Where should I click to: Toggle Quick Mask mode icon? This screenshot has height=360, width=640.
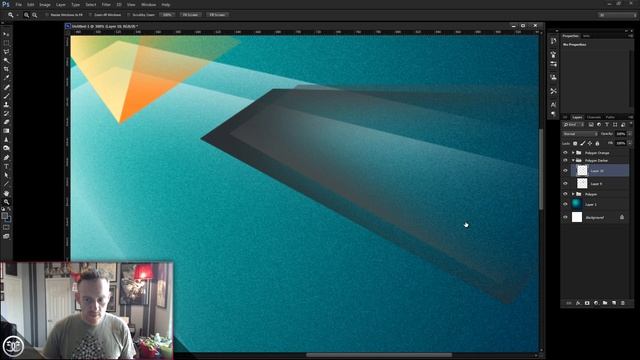tap(6, 228)
